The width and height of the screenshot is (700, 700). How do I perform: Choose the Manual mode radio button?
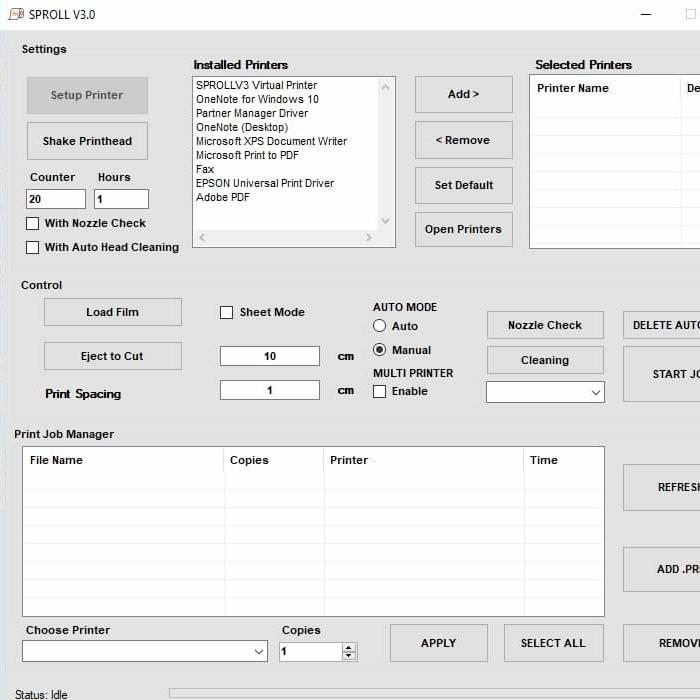[x=380, y=350]
